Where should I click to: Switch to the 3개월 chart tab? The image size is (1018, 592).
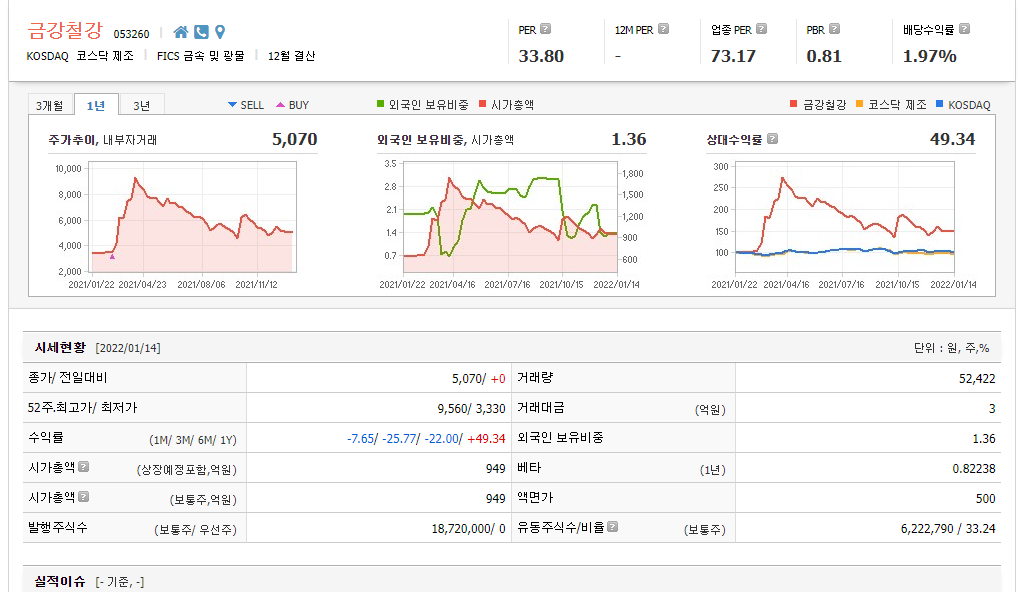click(50, 105)
